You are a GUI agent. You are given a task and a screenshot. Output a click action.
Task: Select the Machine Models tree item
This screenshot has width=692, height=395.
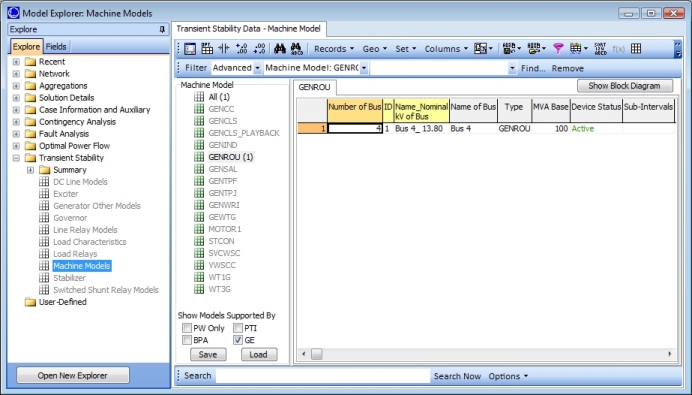coord(82,266)
